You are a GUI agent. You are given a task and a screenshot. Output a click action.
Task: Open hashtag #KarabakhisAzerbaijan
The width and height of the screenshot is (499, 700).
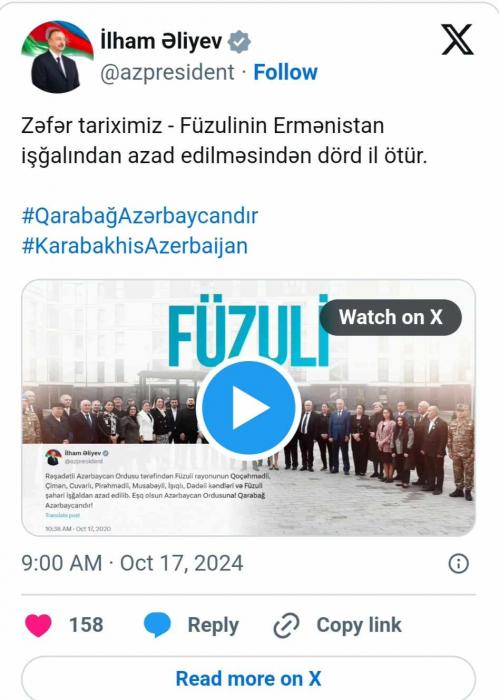135,246
